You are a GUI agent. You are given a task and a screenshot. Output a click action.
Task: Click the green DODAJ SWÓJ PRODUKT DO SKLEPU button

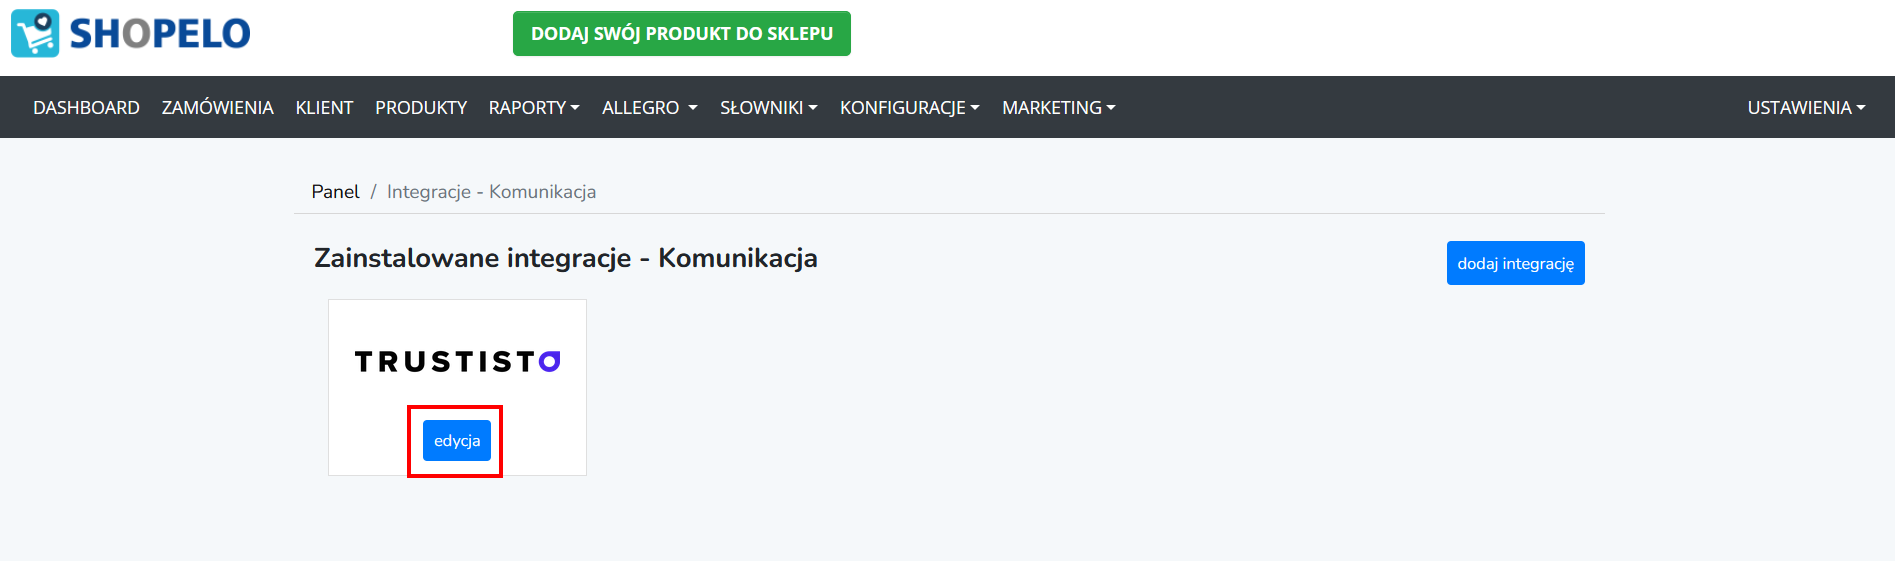pos(682,34)
